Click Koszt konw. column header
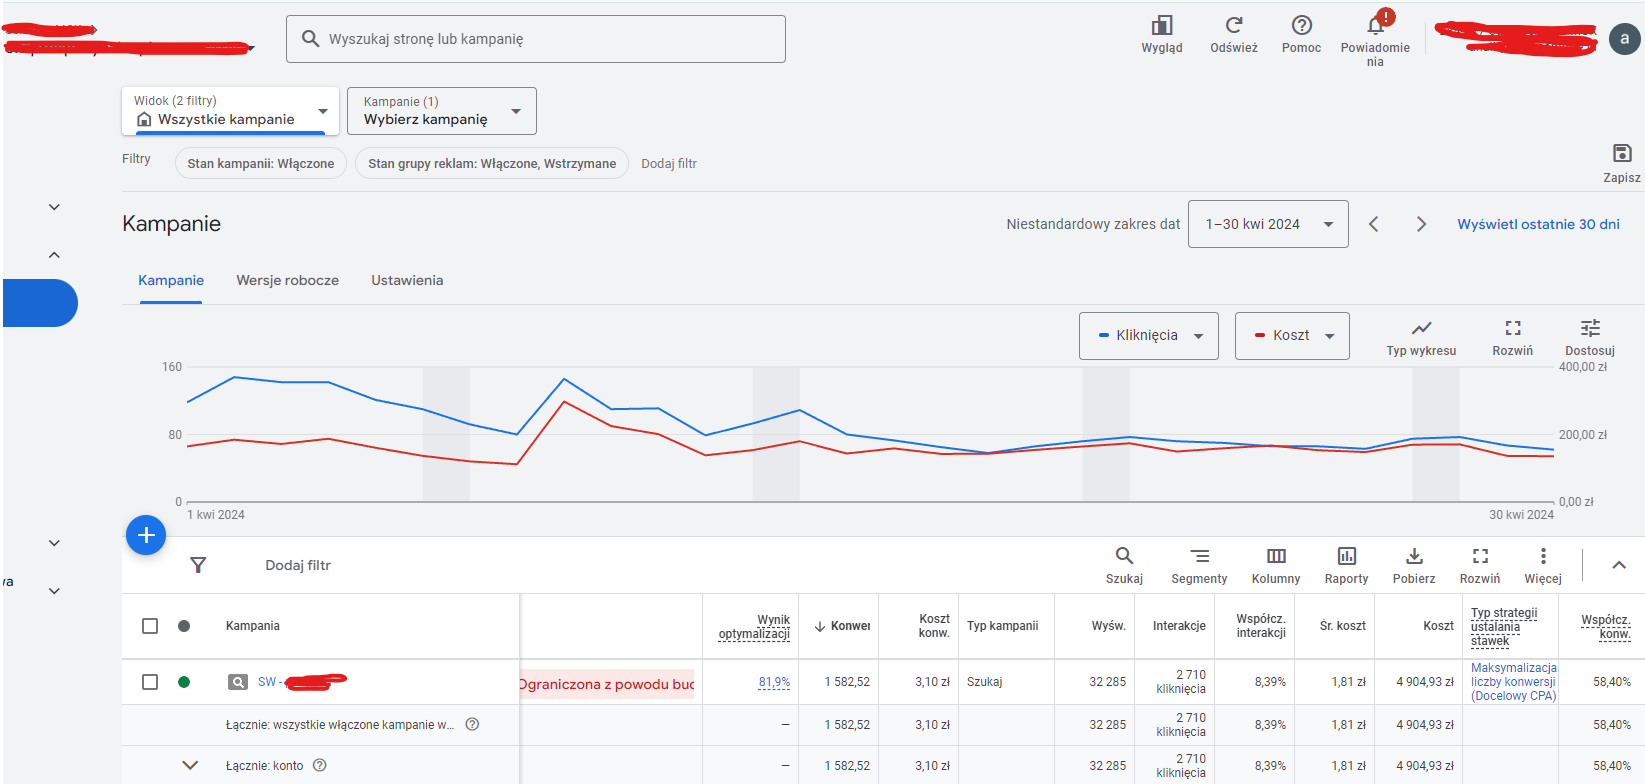This screenshot has height=784, width=1645. (x=934, y=626)
